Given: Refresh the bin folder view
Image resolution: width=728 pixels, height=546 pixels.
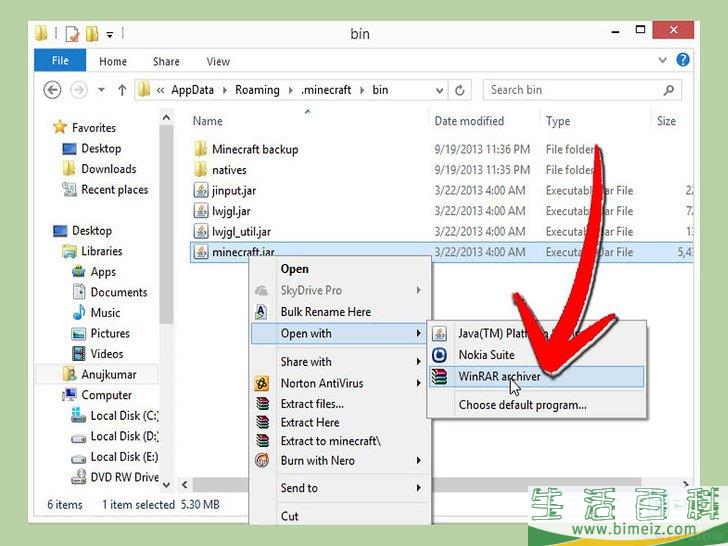Looking at the screenshot, I should point(460,90).
